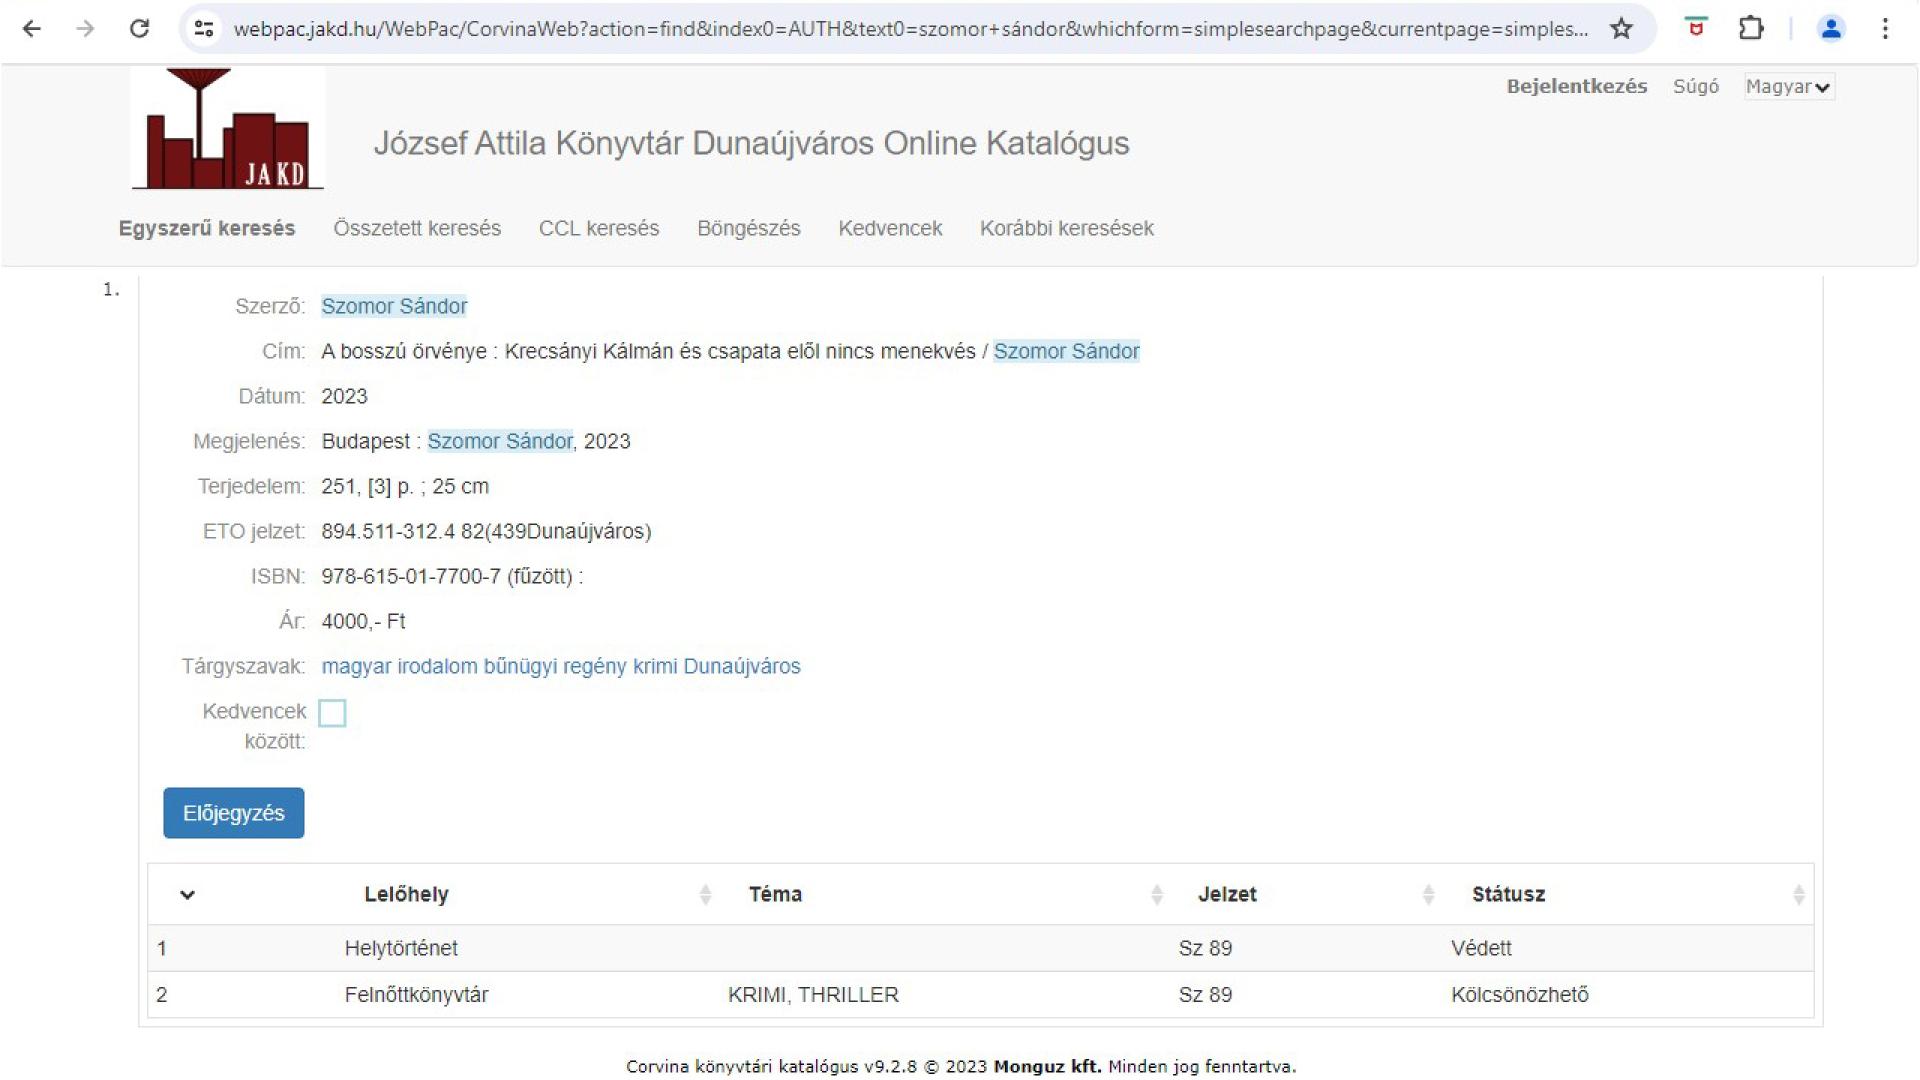This screenshot has width=1920, height=1080.
Task: Click the price value 4000,- Ft
Action: tap(363, 621)
